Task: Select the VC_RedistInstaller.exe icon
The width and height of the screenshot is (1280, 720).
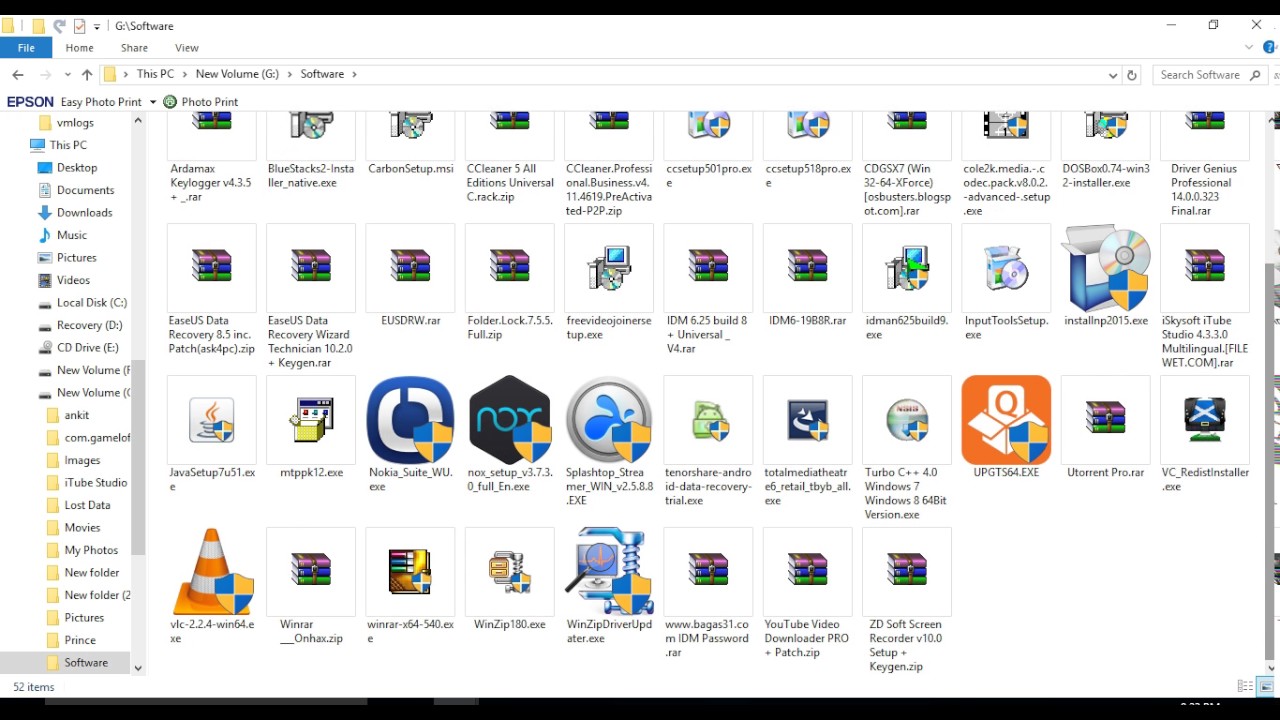Action: 1205,420
